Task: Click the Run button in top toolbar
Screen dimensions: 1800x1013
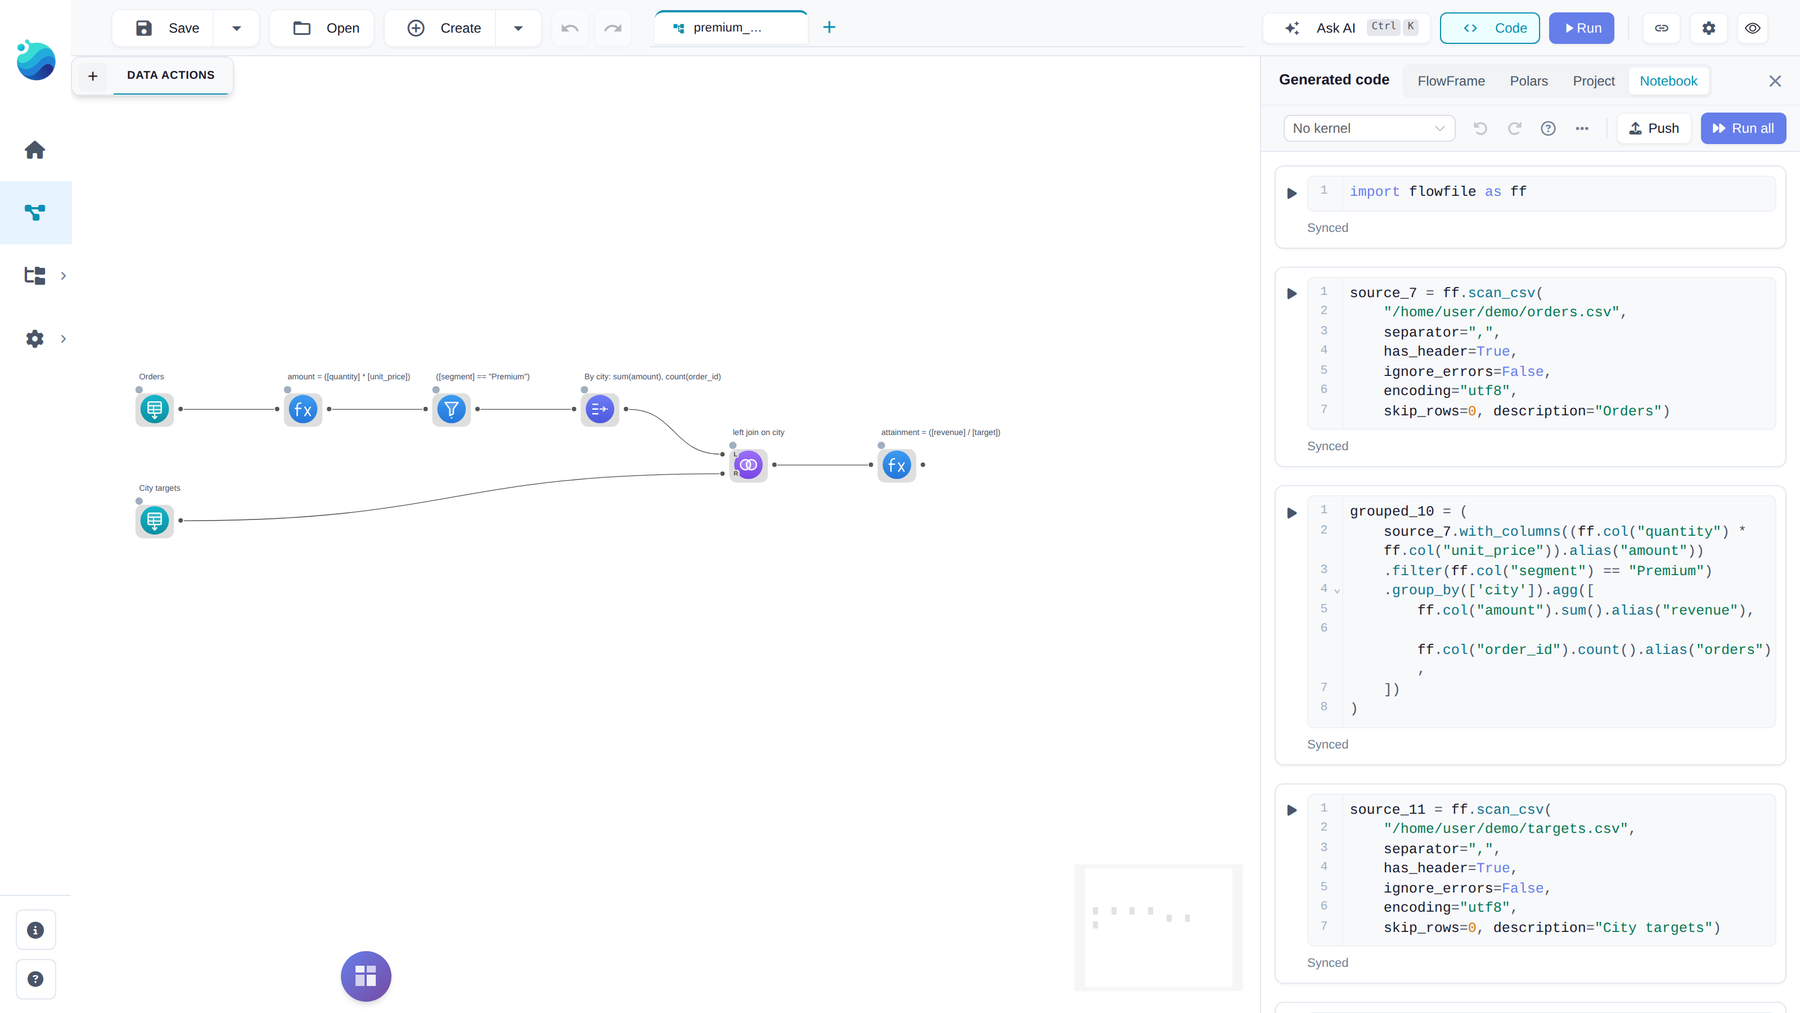Action: 1582,28
